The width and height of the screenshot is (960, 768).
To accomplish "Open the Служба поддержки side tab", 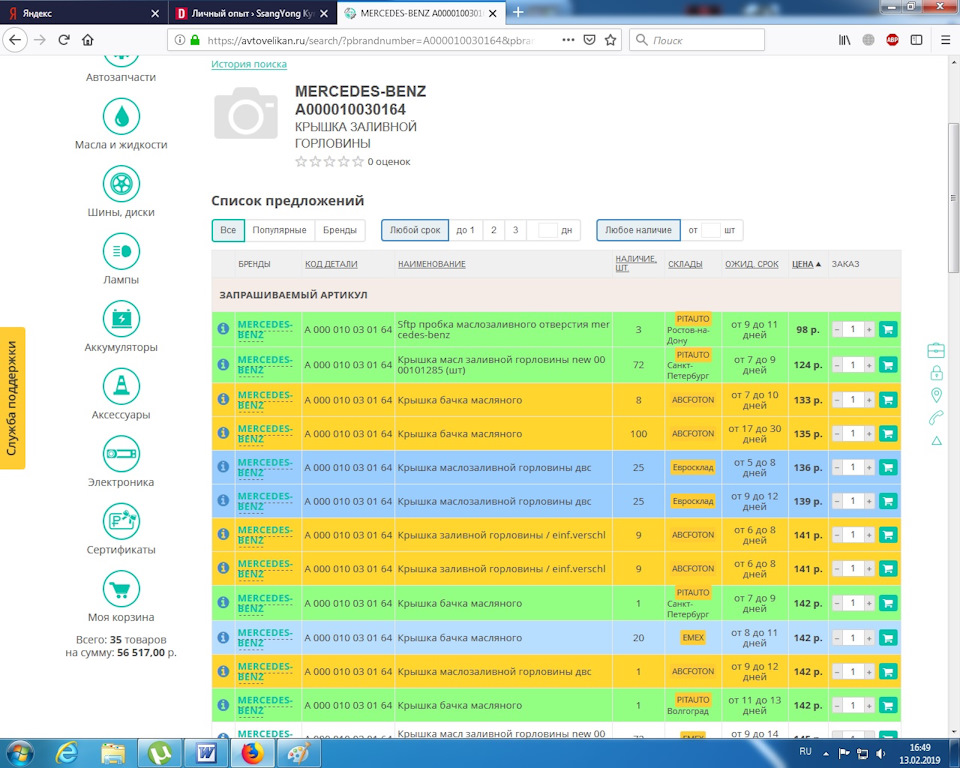I will 12,398.
